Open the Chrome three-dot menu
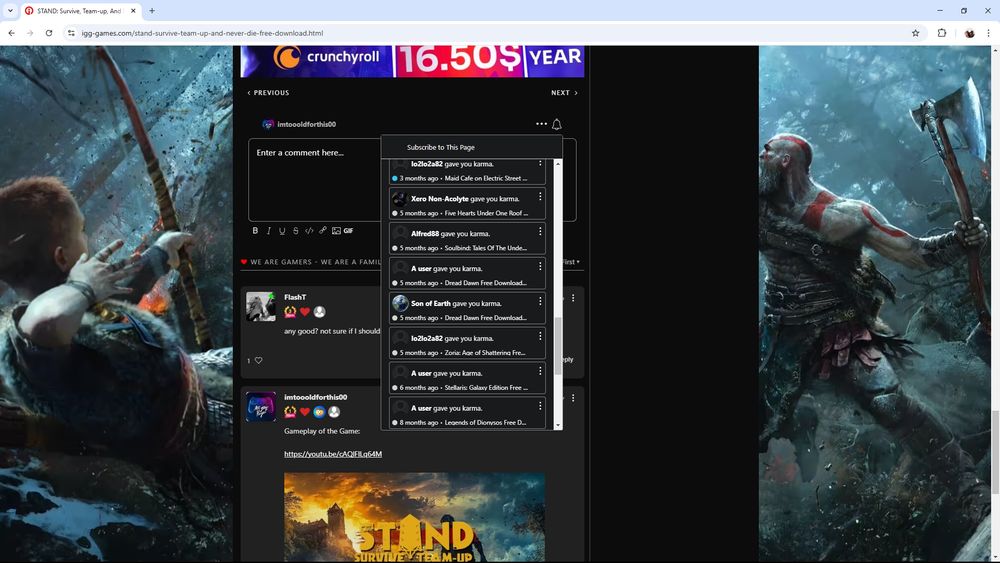The height and width of the screenshot is (563, 1000). [x=988, y=33]
